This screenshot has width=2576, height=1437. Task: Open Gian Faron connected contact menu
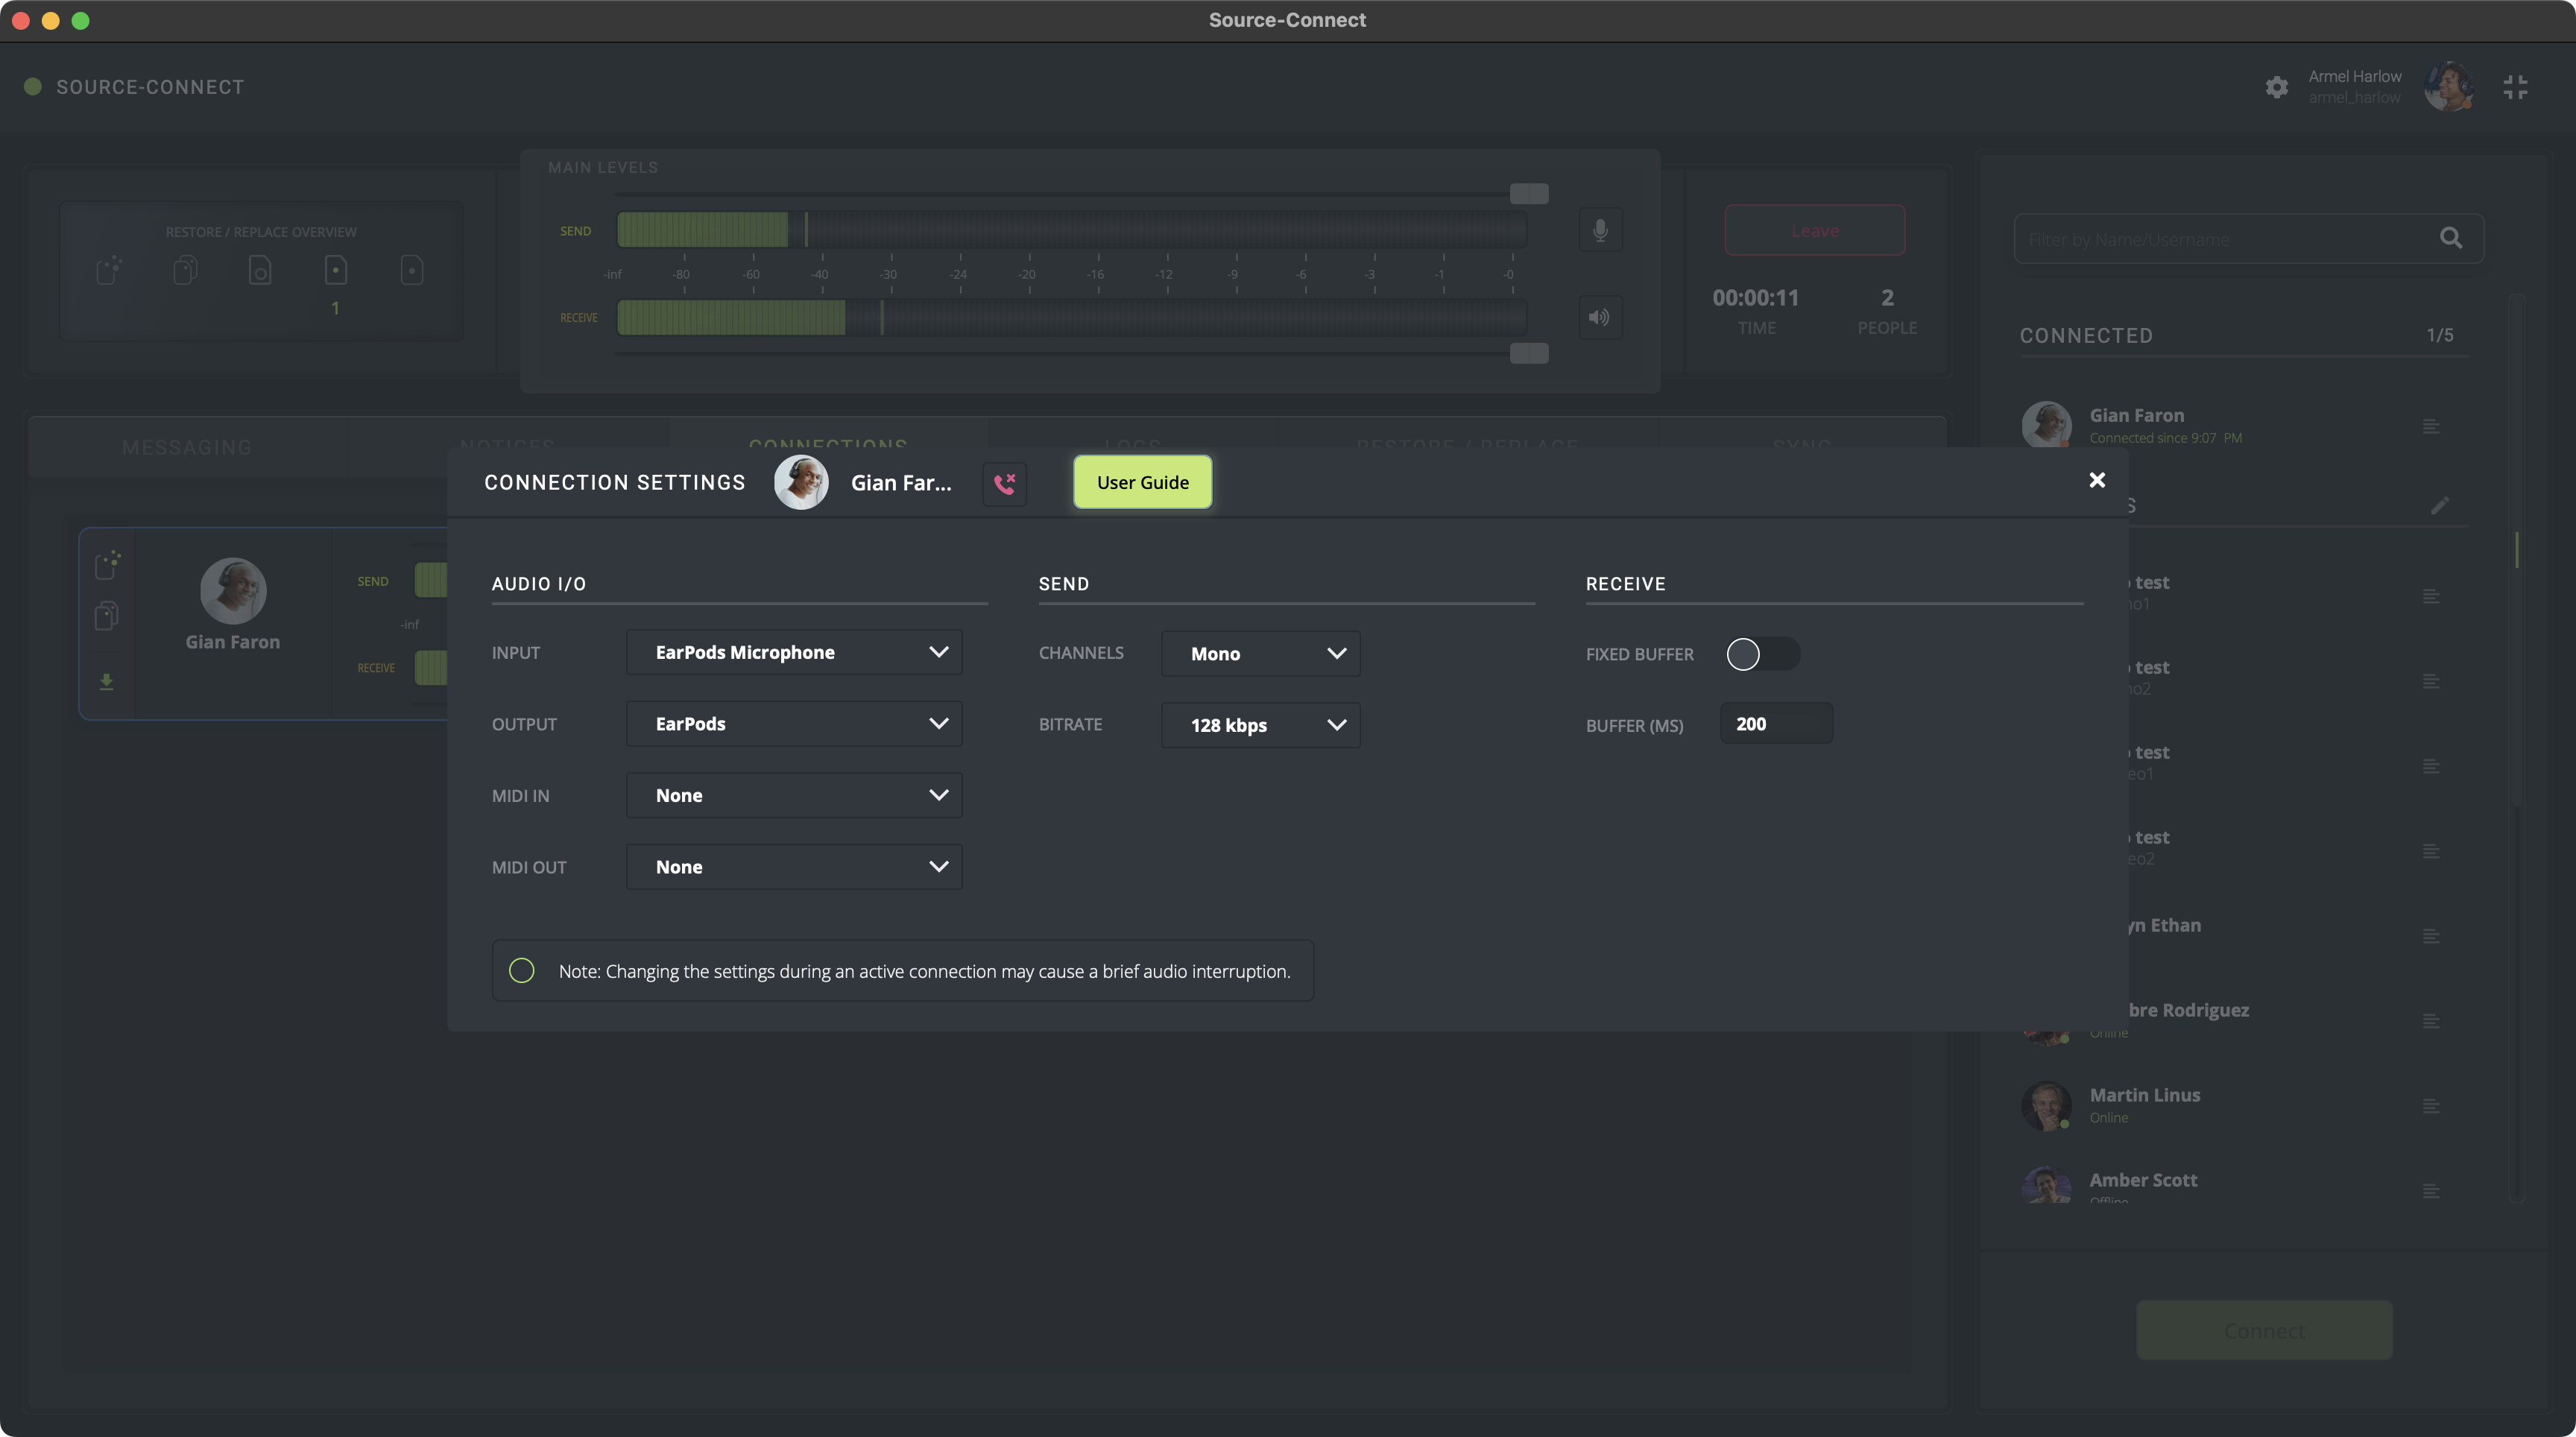(x=2431, y=426)
